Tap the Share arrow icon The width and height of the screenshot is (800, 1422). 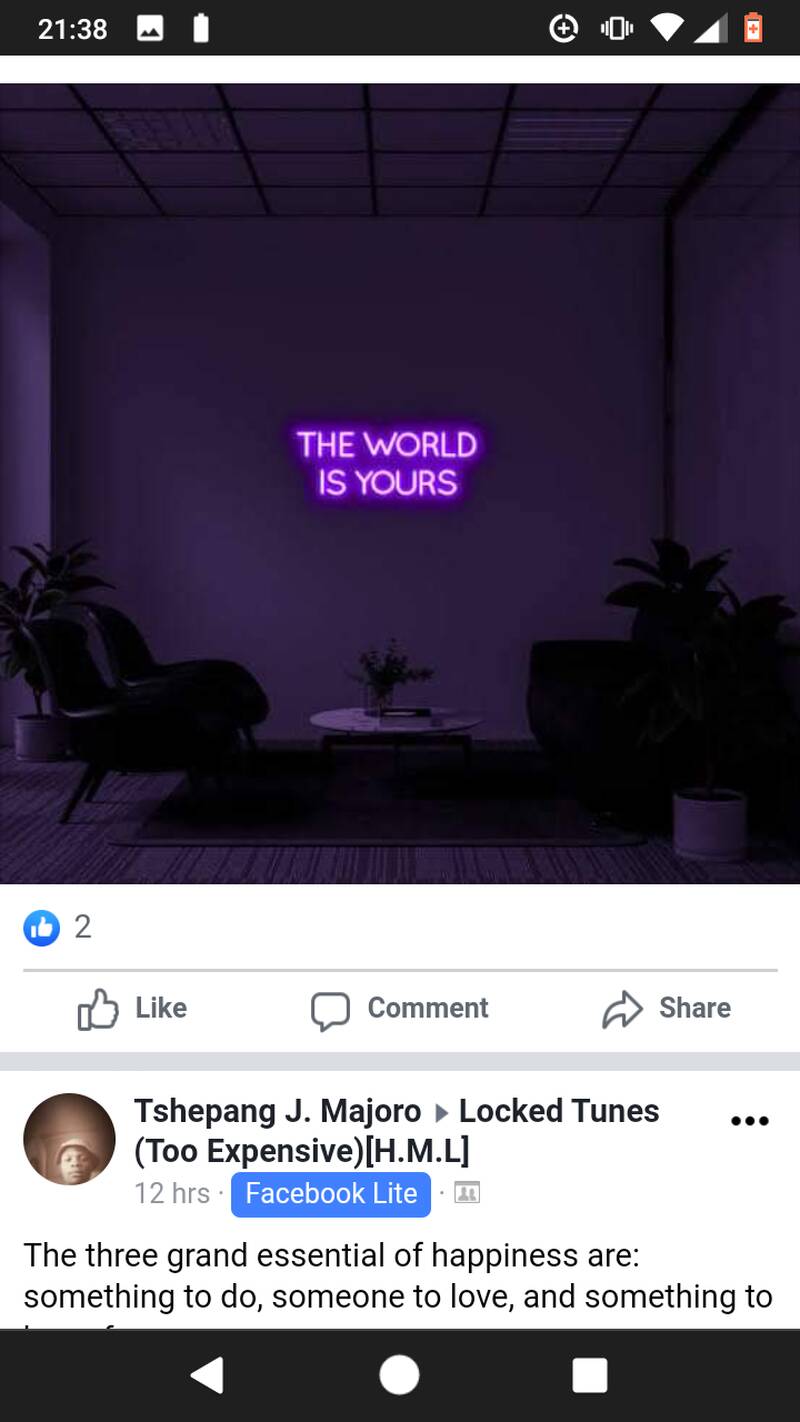click(622, 1009)
